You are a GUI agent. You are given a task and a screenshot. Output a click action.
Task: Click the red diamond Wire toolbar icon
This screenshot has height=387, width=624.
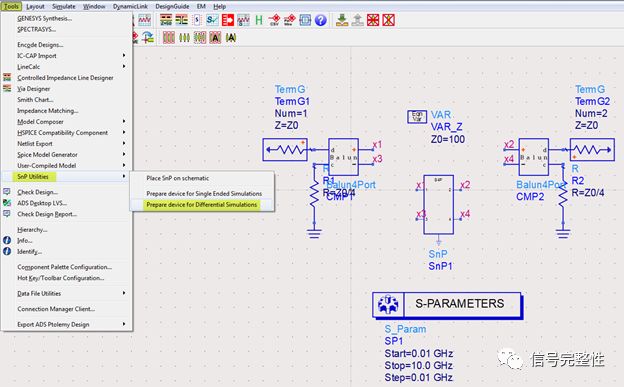[x=289, y=20]
